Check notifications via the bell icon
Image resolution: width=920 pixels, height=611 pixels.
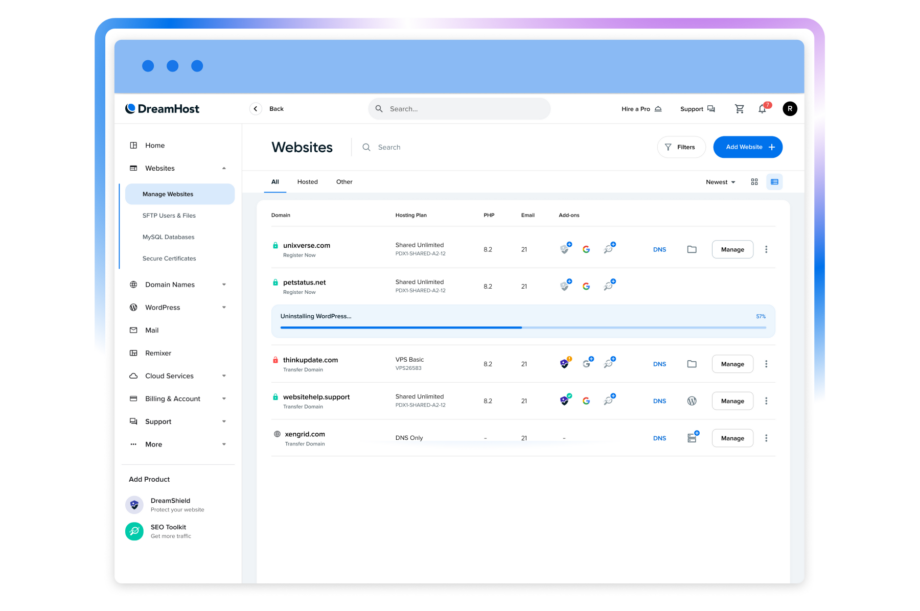coord(762,108)
